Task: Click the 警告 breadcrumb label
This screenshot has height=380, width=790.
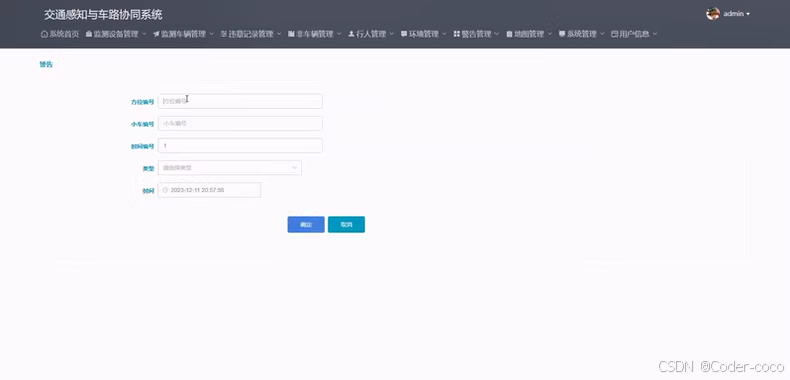Action: point(46,65)
